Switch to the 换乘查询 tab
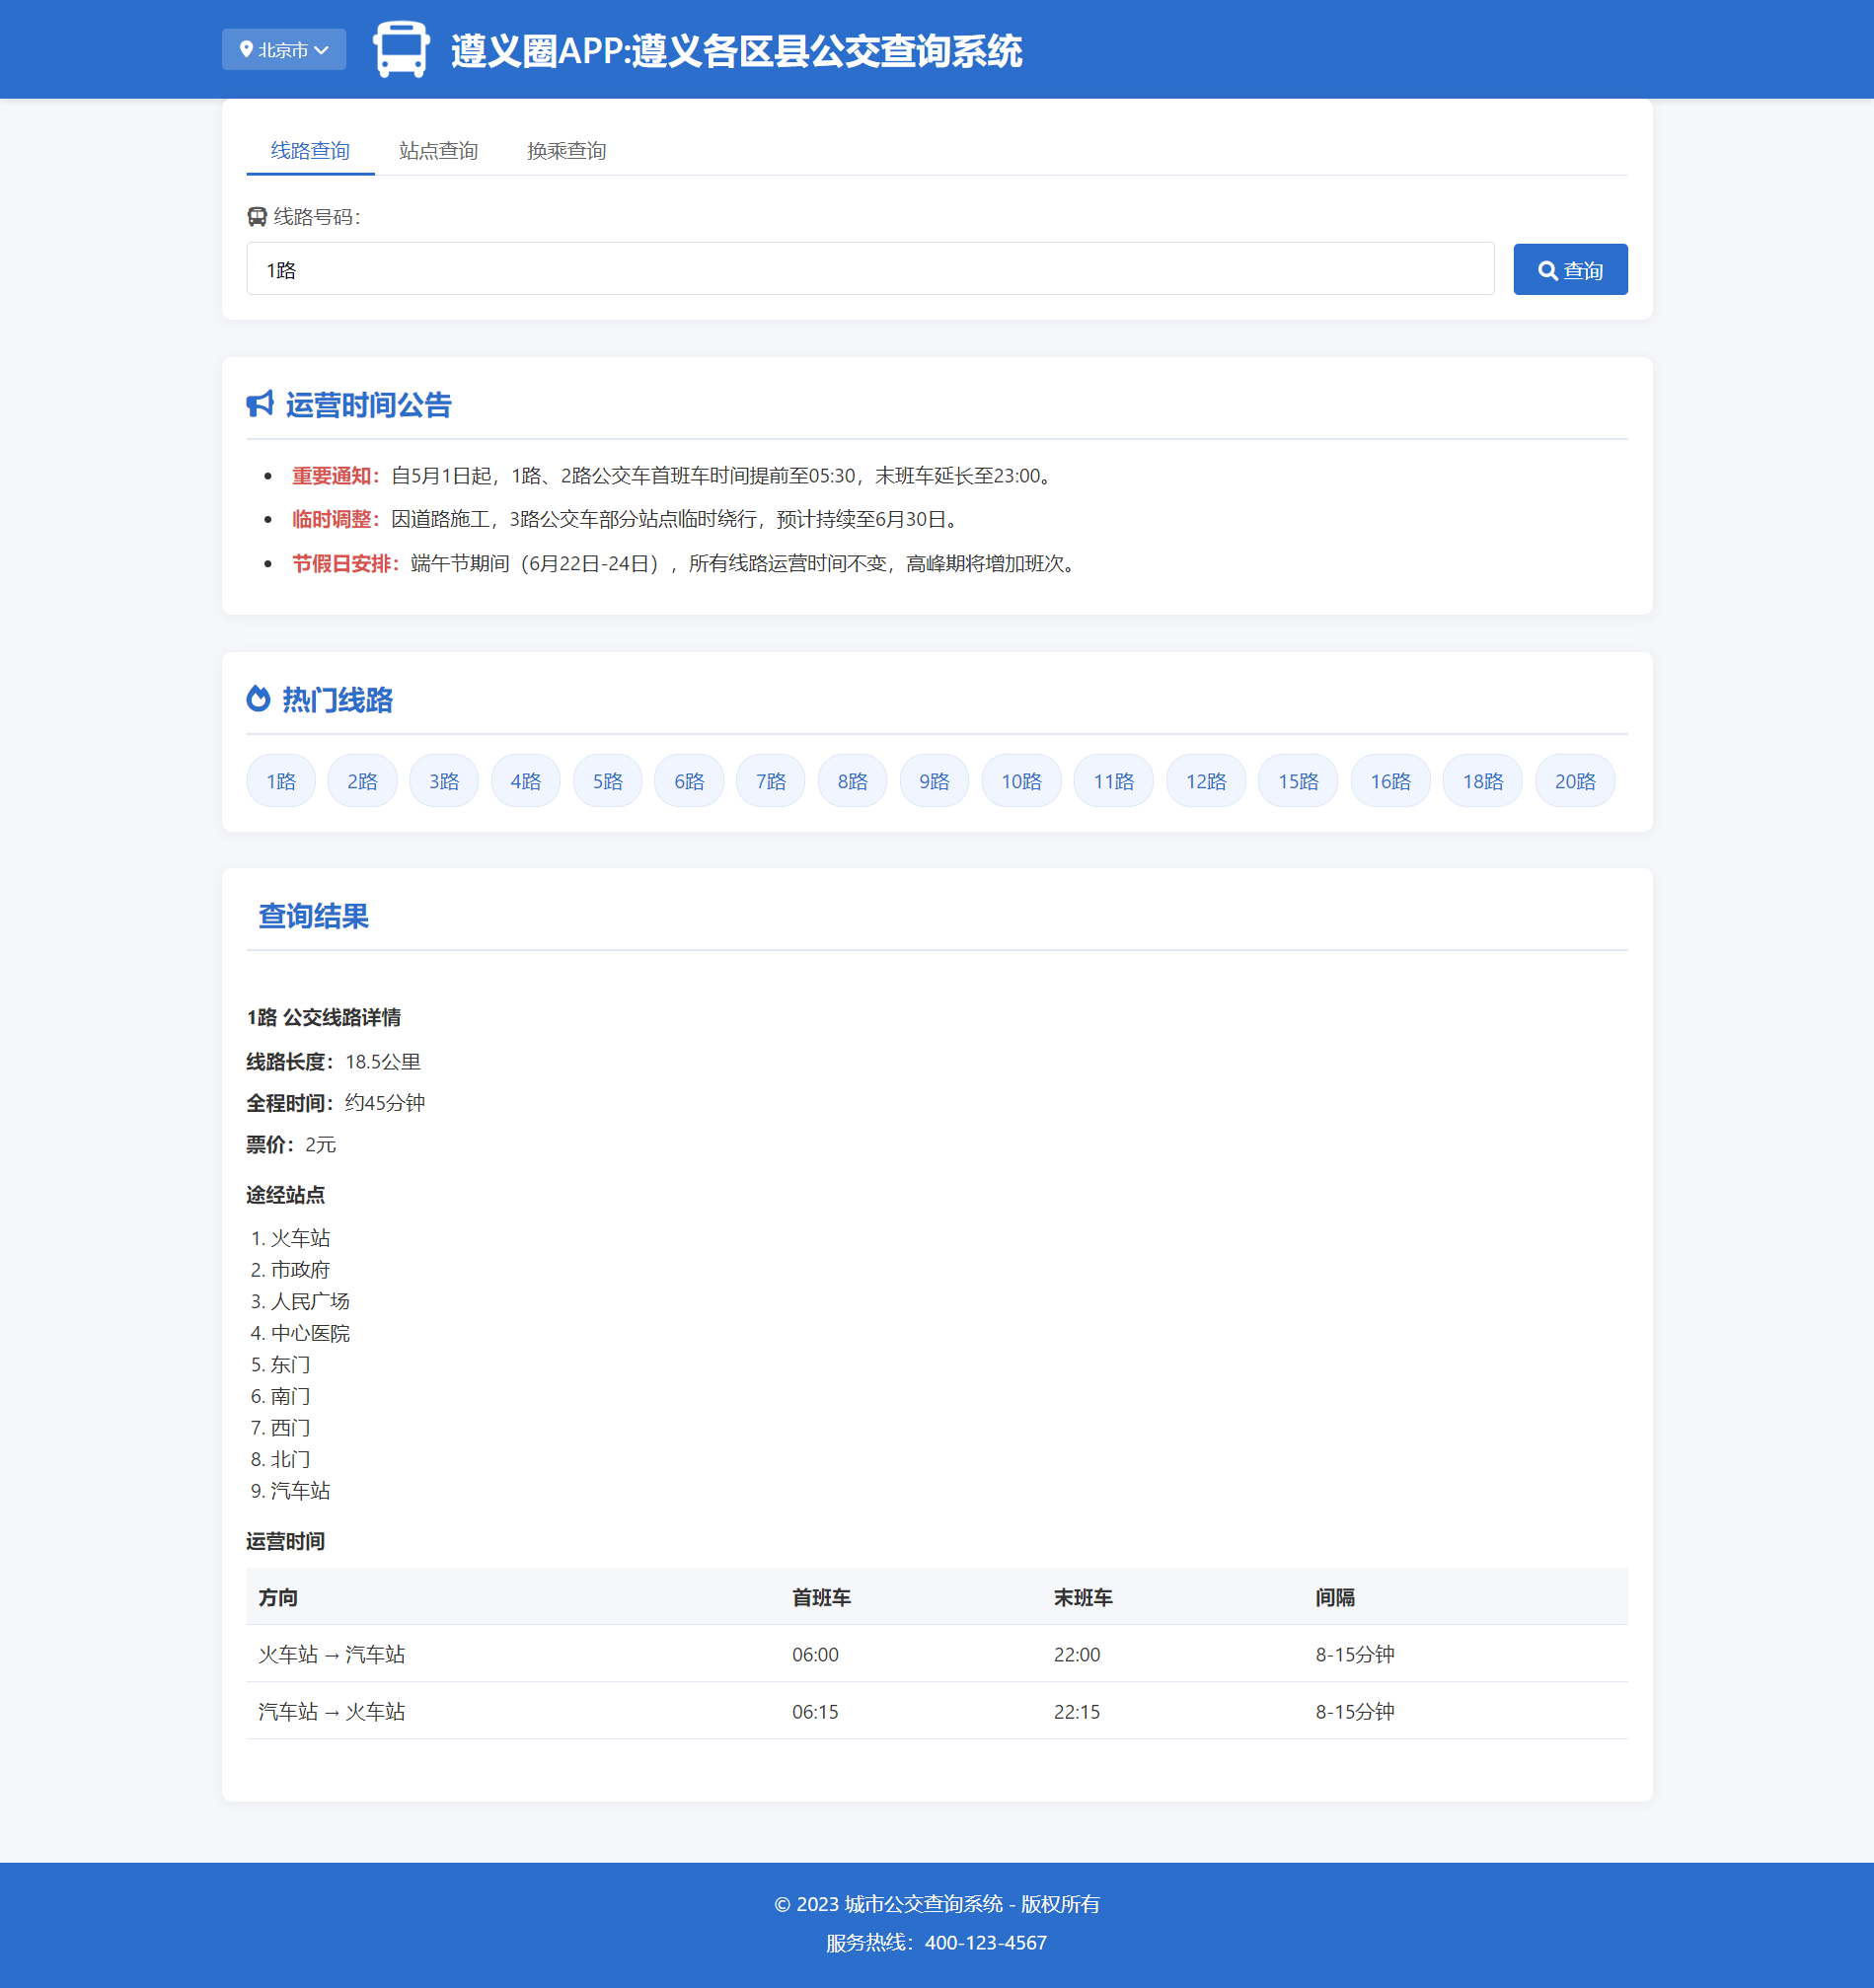The image size is (1874, 1988). [x=566, y=151]
